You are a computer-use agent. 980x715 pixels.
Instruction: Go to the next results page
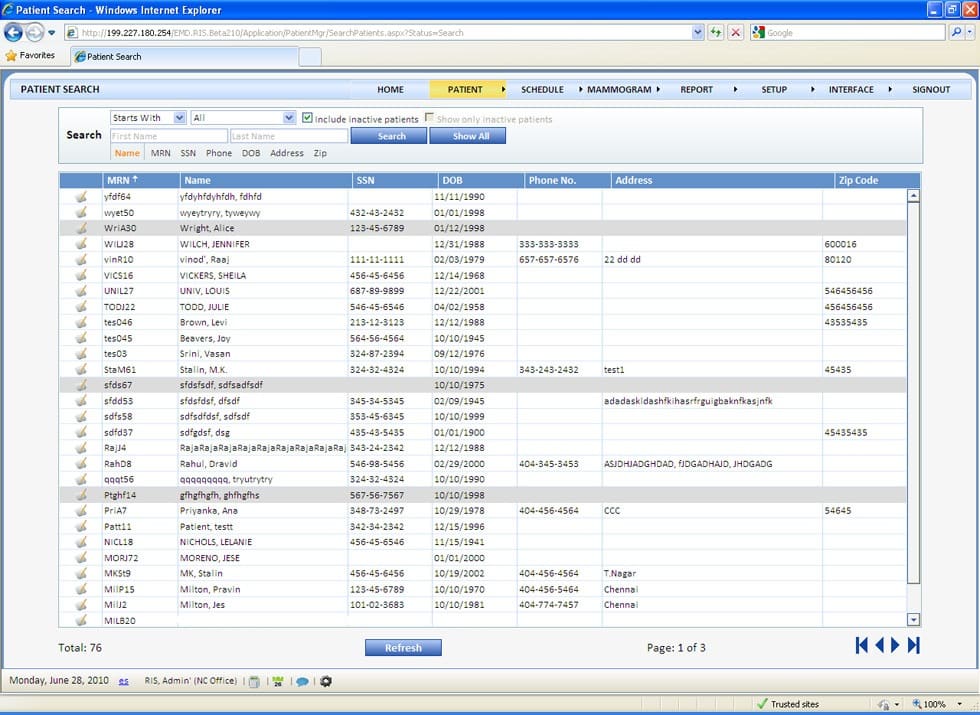tap(896, 646)
